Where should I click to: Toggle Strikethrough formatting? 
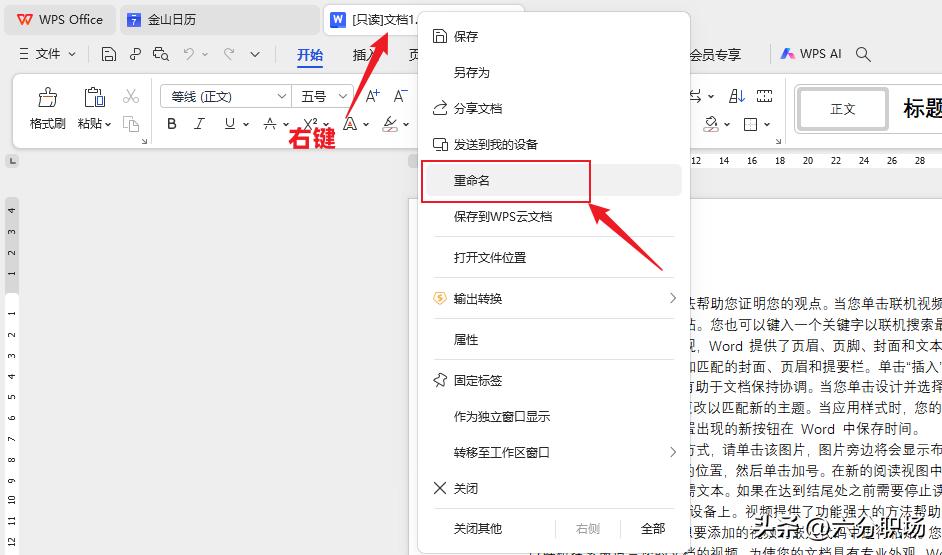tap(270, 124)
